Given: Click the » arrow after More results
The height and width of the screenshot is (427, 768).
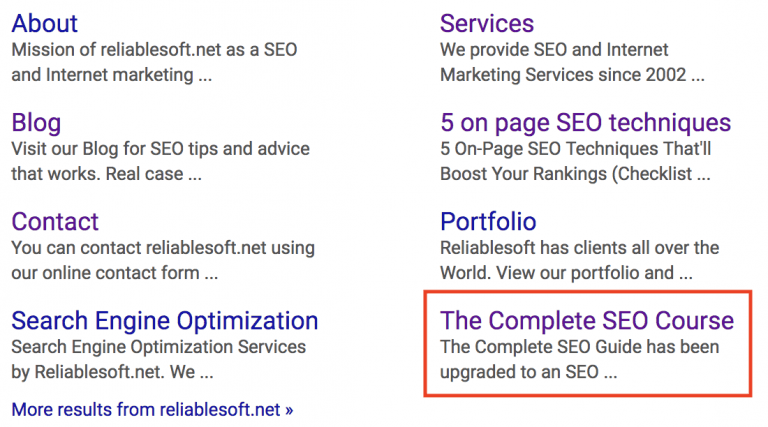Looking at the screenshot, I should pos(289,409).
